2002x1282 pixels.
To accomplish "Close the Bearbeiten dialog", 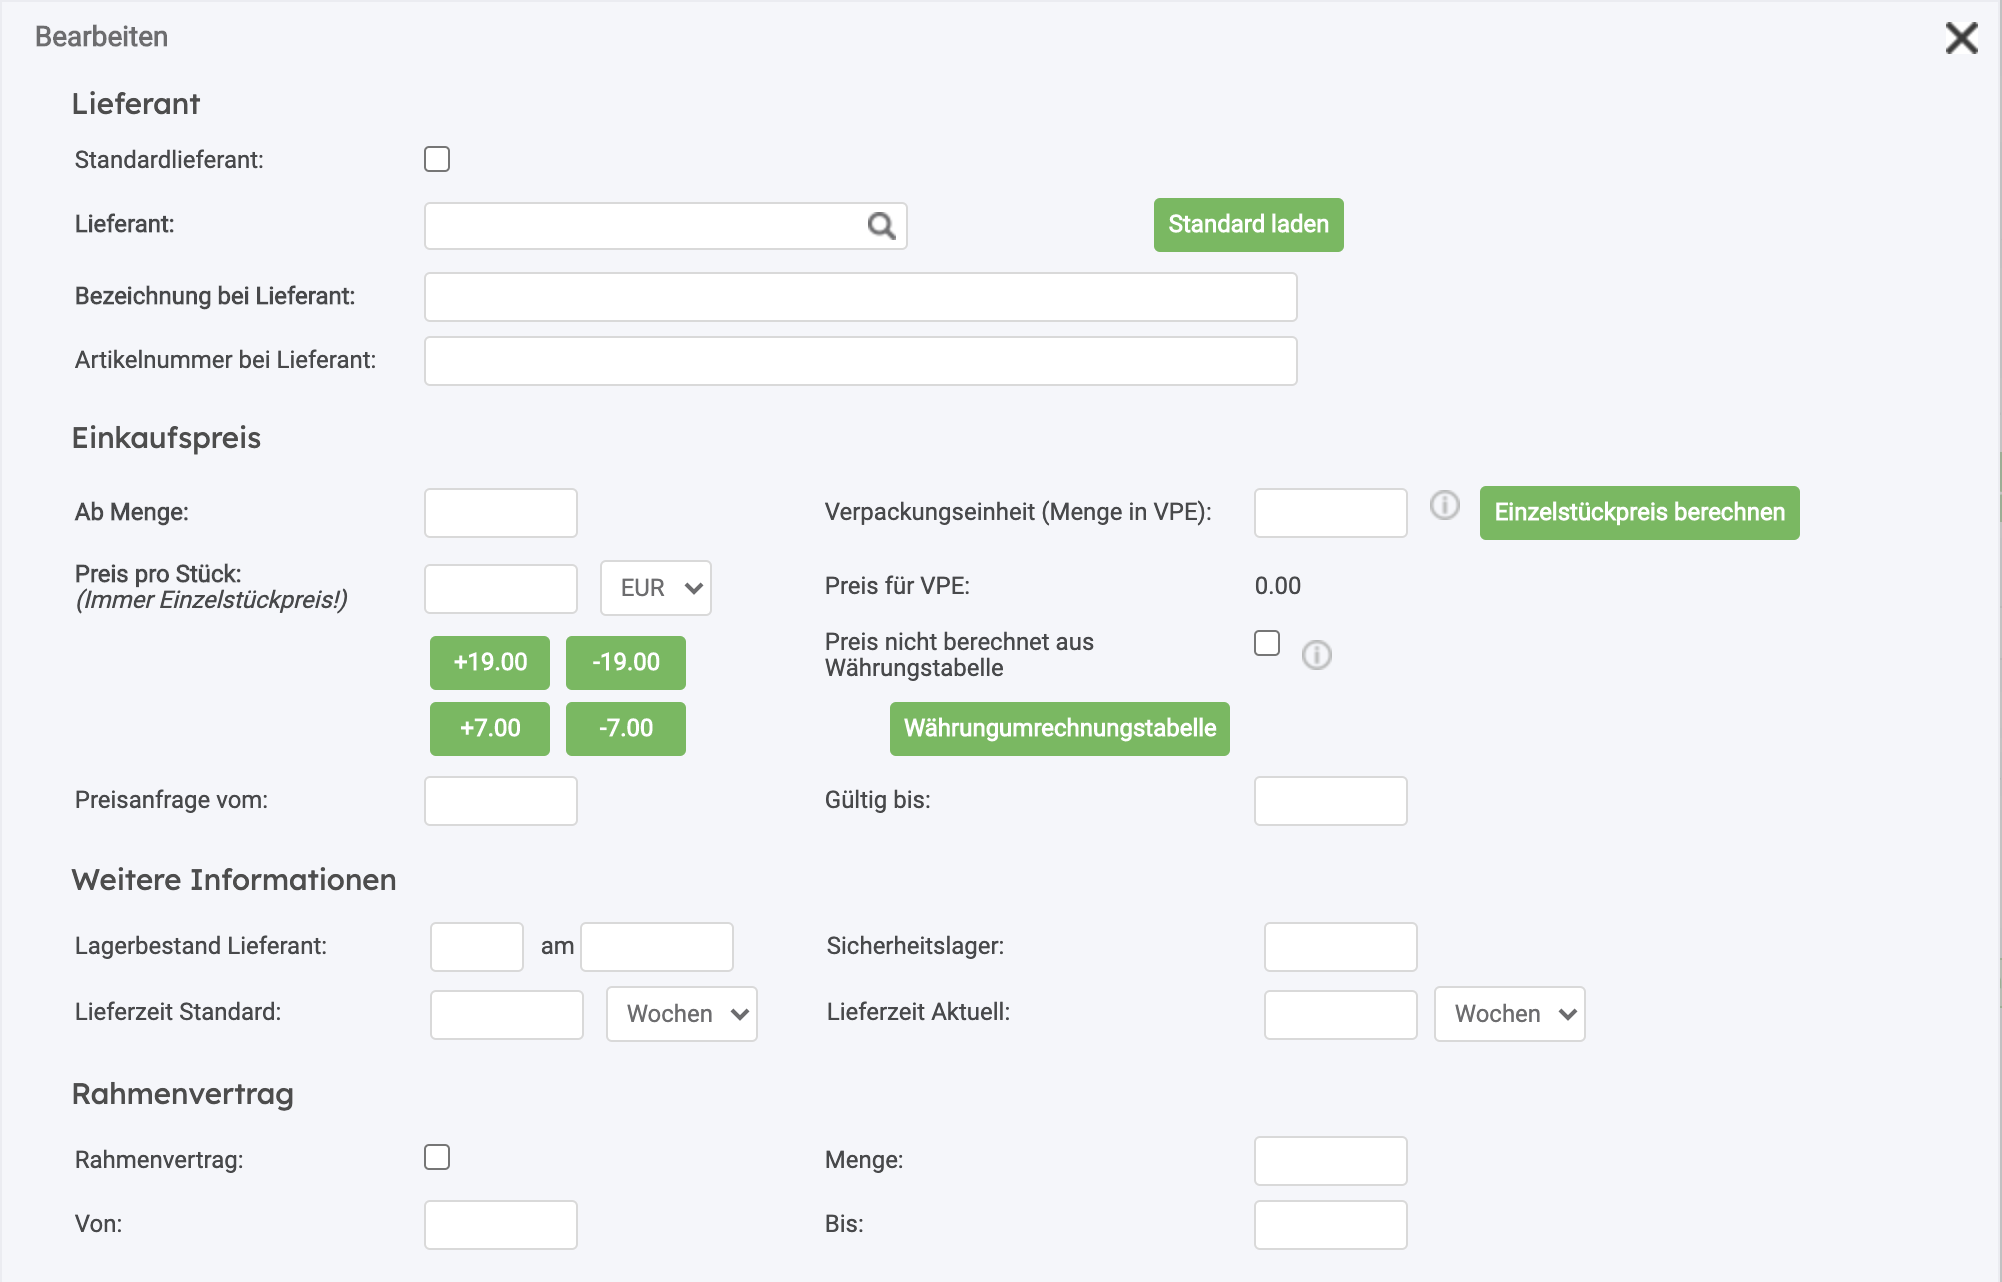I will coord(1961,39).
